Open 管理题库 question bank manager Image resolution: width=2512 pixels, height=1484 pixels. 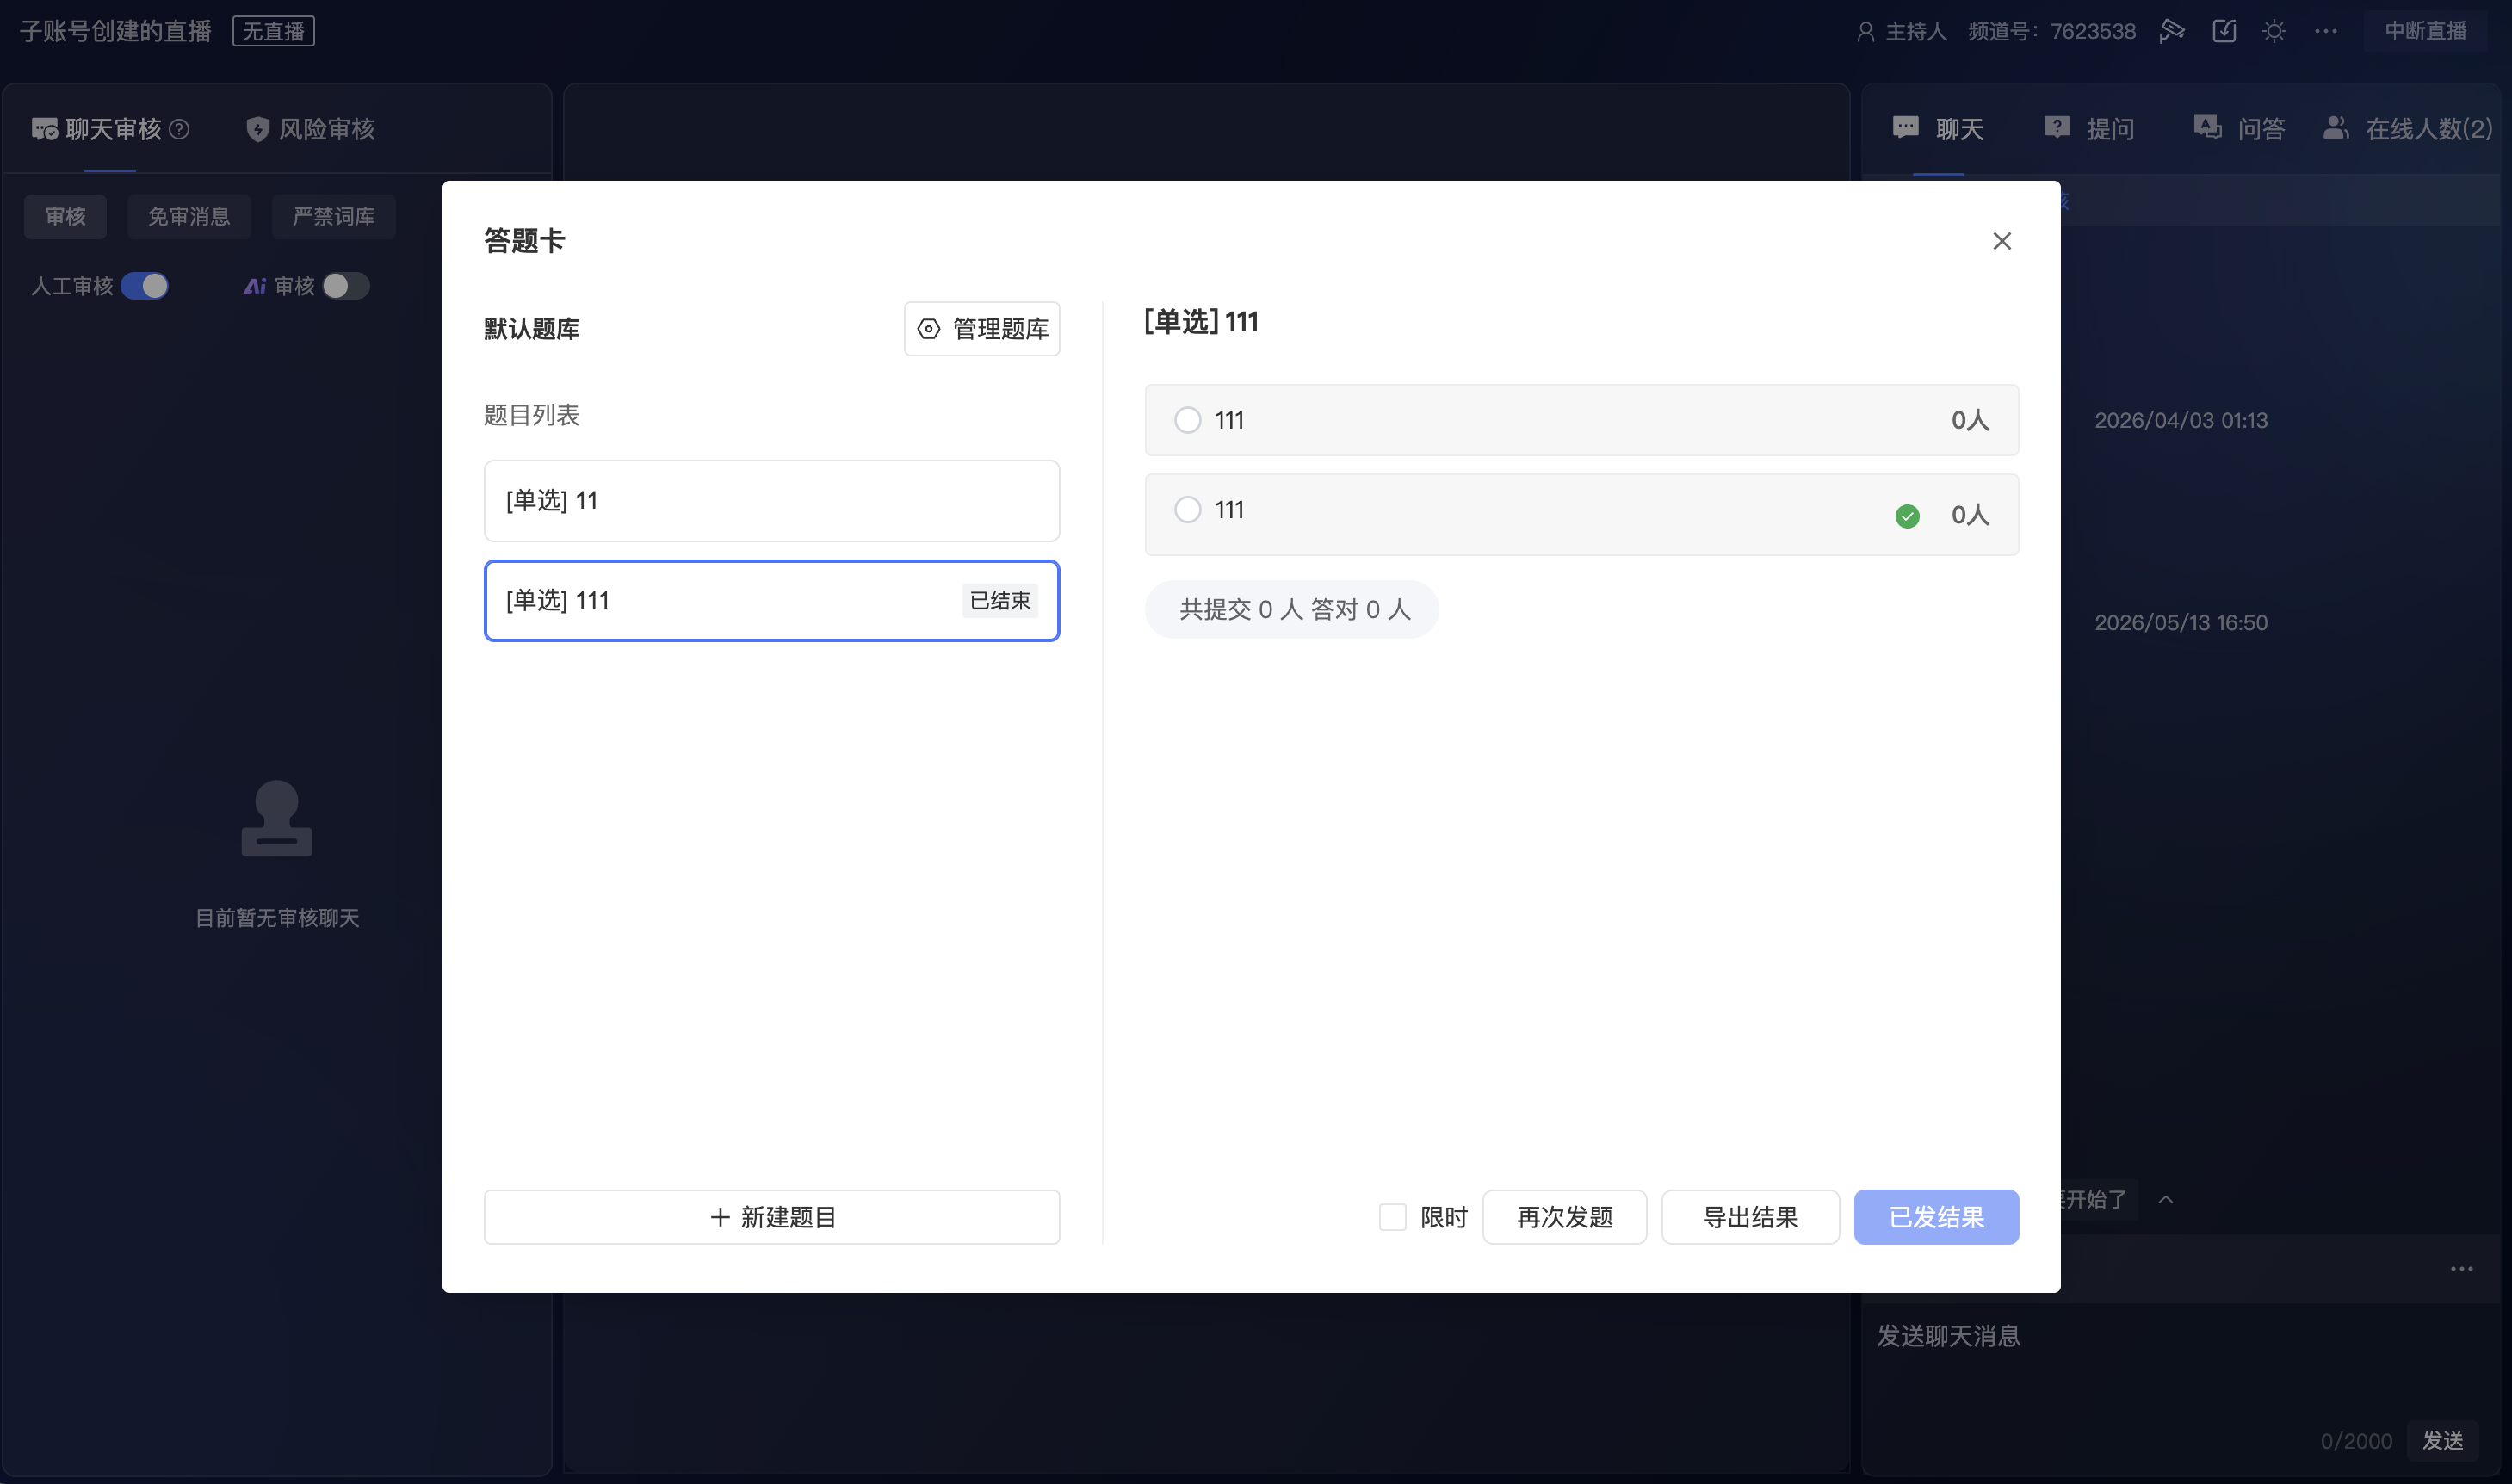tap(982, 329)
